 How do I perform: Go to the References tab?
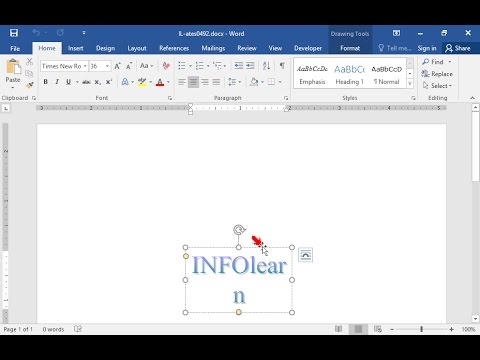[x=174, y=48]
